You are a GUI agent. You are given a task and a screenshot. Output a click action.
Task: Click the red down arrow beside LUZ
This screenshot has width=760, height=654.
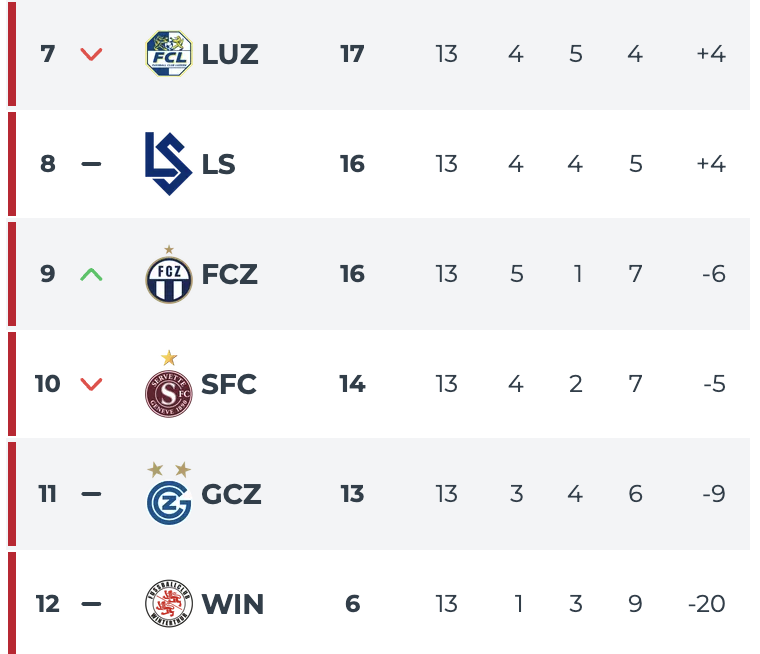tap(91, 54)
